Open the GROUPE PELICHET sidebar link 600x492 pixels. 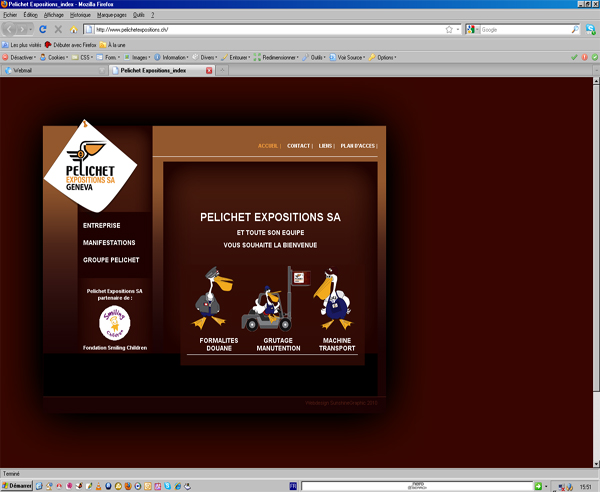tap(111, 260)
